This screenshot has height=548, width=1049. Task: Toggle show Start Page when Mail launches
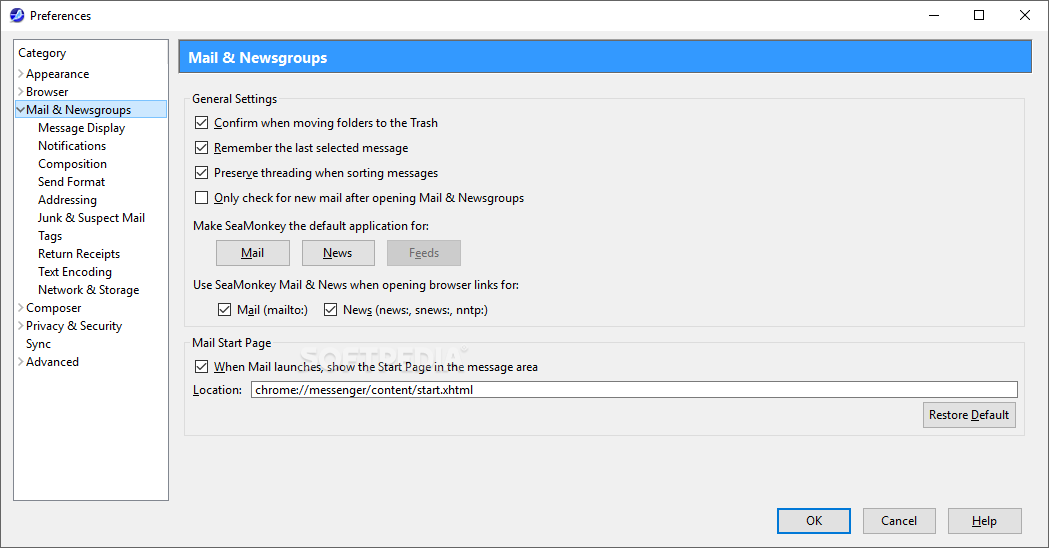click(201, 367)
